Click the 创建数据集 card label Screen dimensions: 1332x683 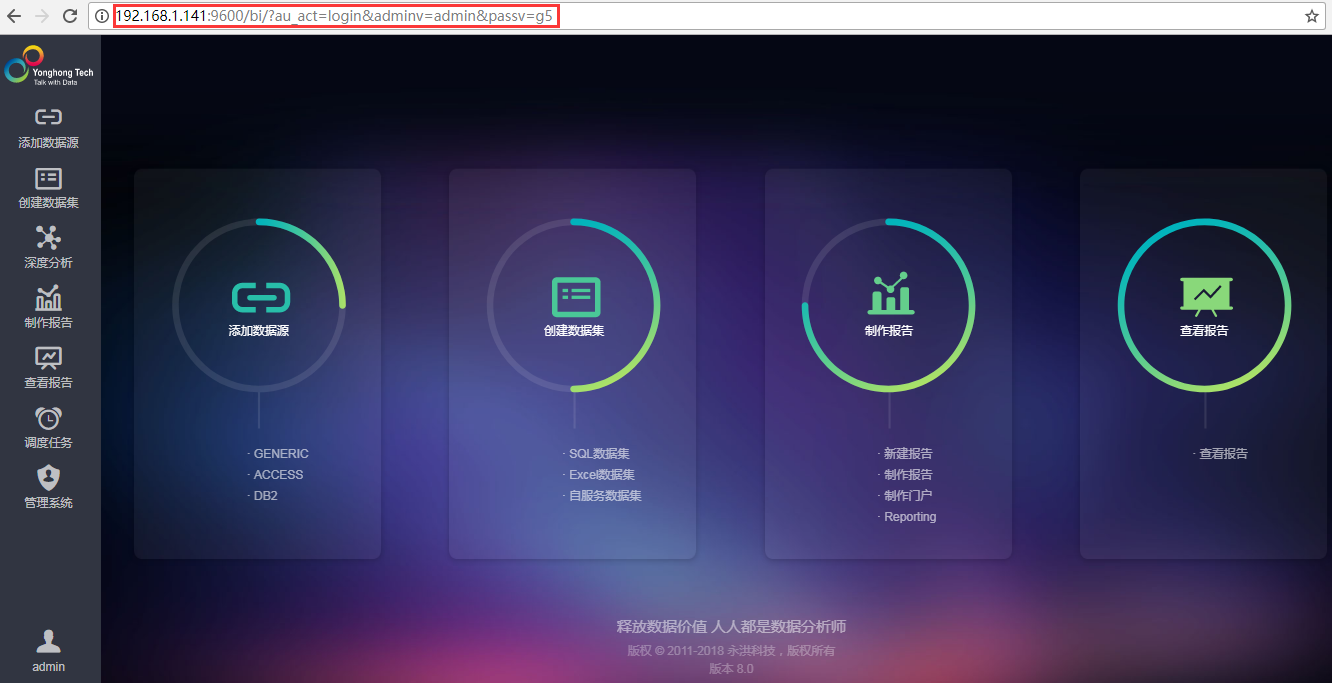[x=574, y=331]
